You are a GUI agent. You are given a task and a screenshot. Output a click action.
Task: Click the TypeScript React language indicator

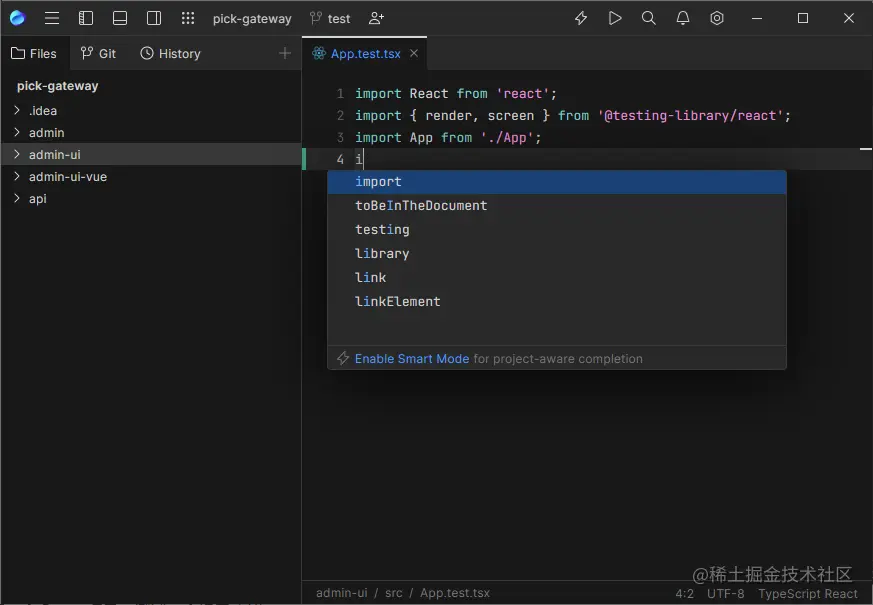click(808, 593)
